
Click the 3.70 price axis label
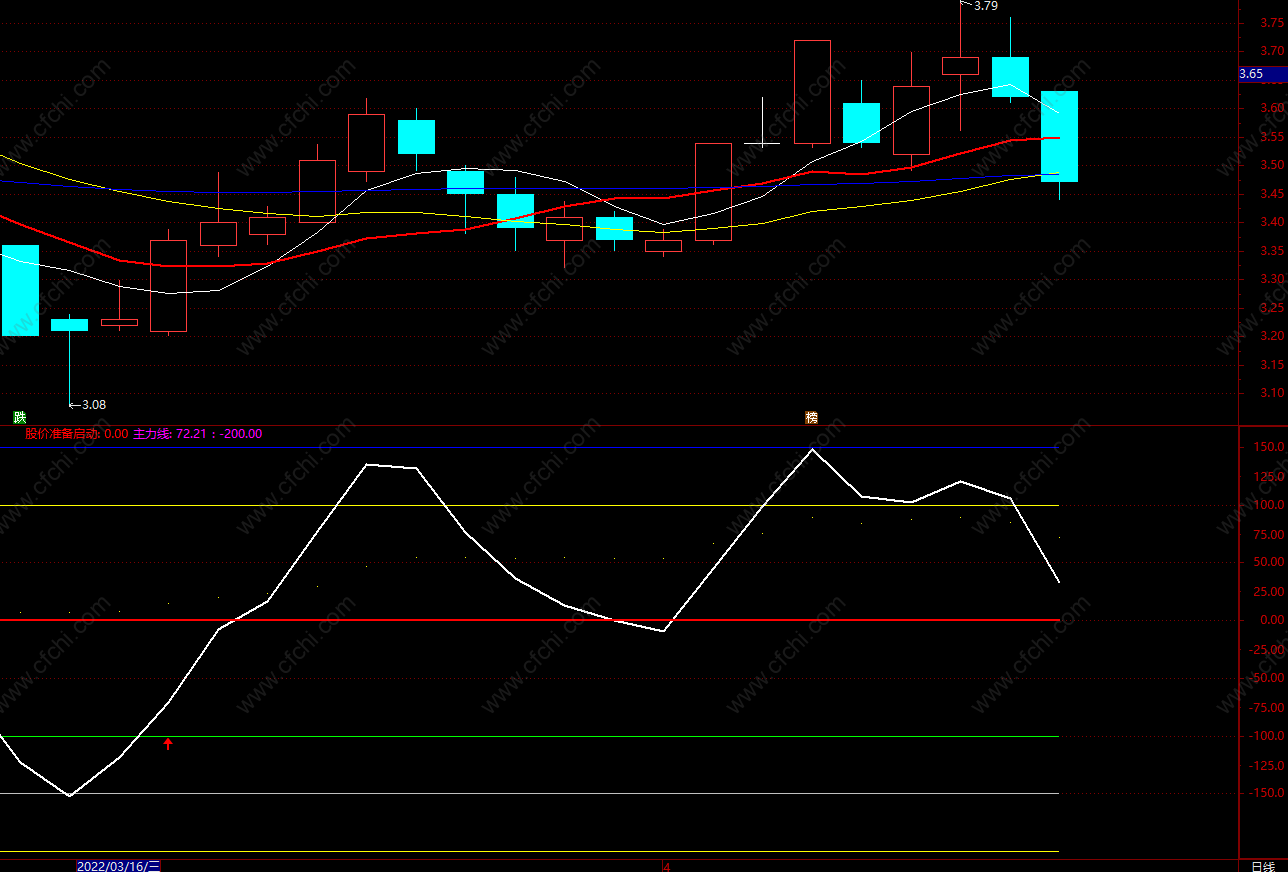tap(1273, 51)
